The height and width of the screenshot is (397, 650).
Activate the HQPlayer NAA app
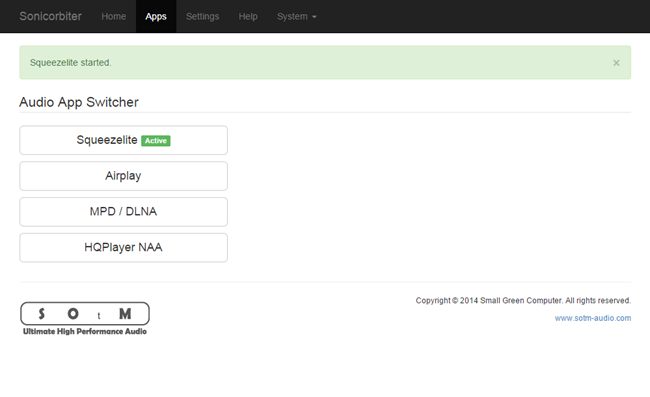124,247
